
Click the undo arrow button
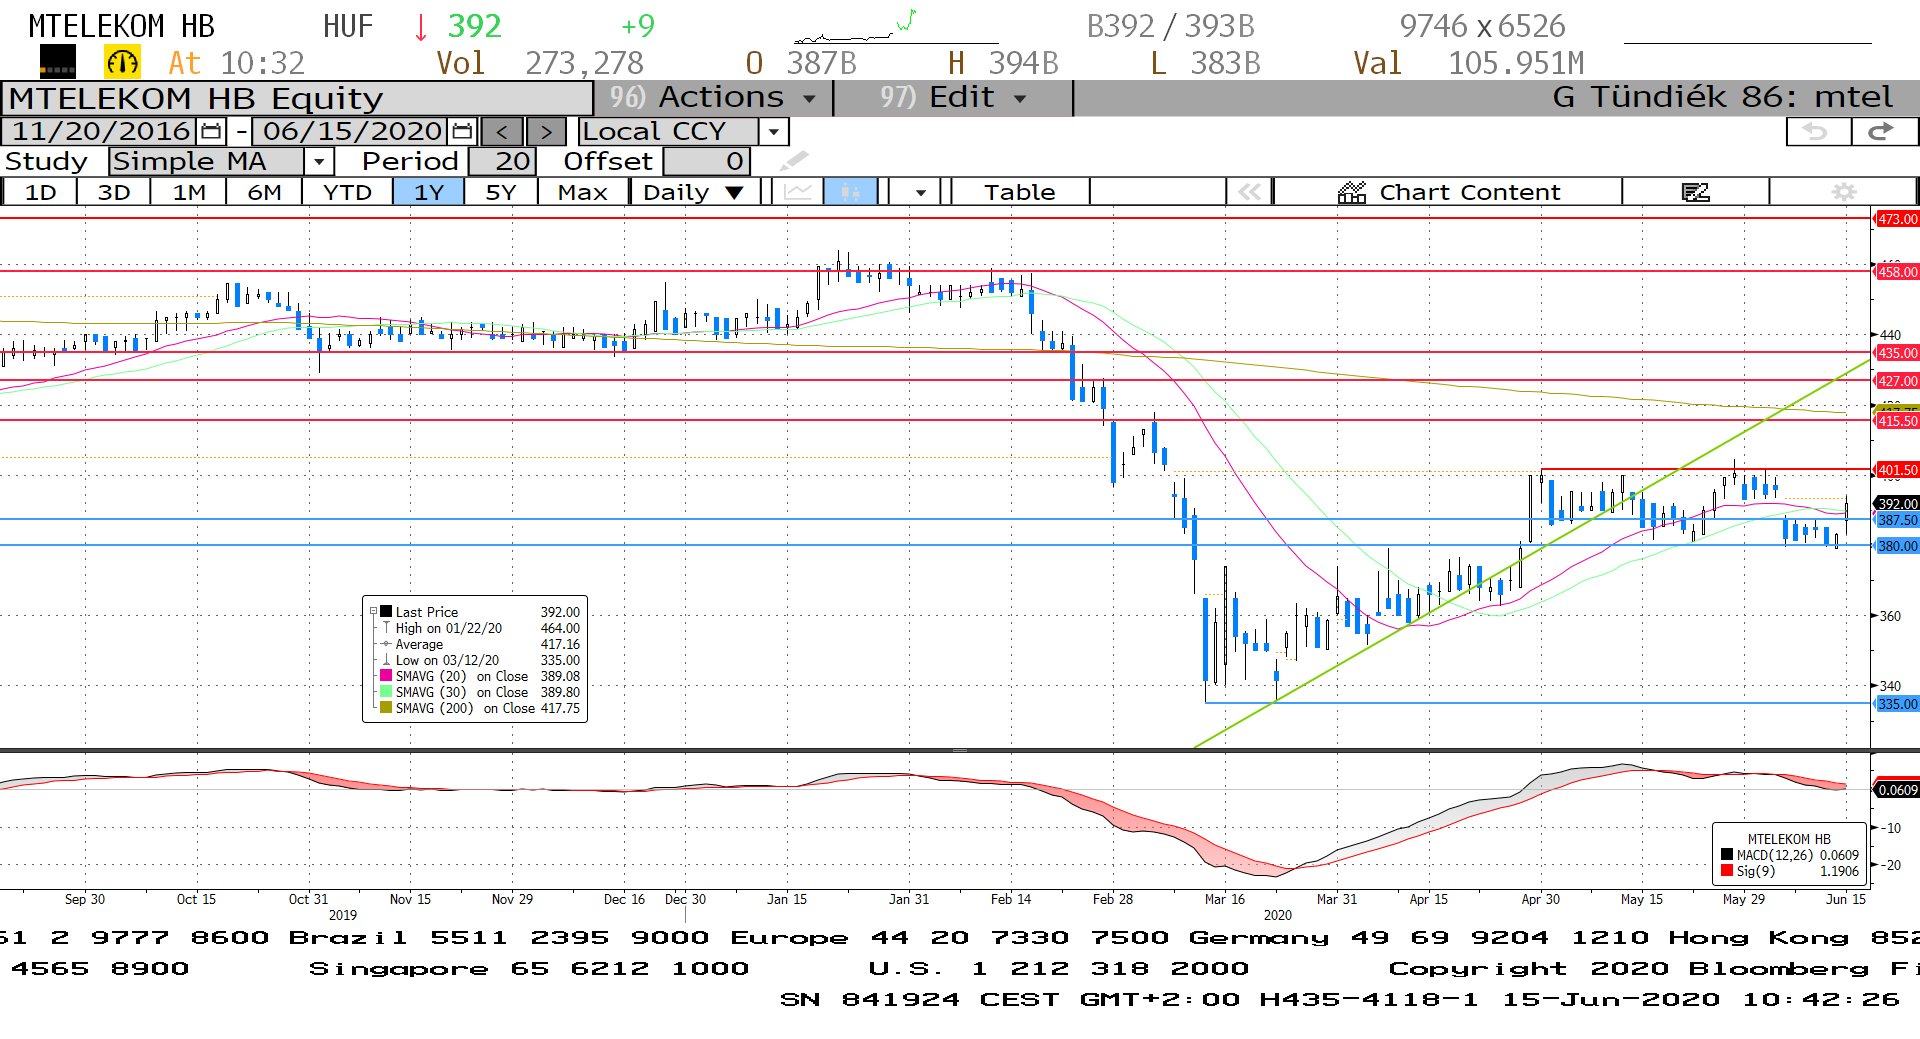[1816, 131]
